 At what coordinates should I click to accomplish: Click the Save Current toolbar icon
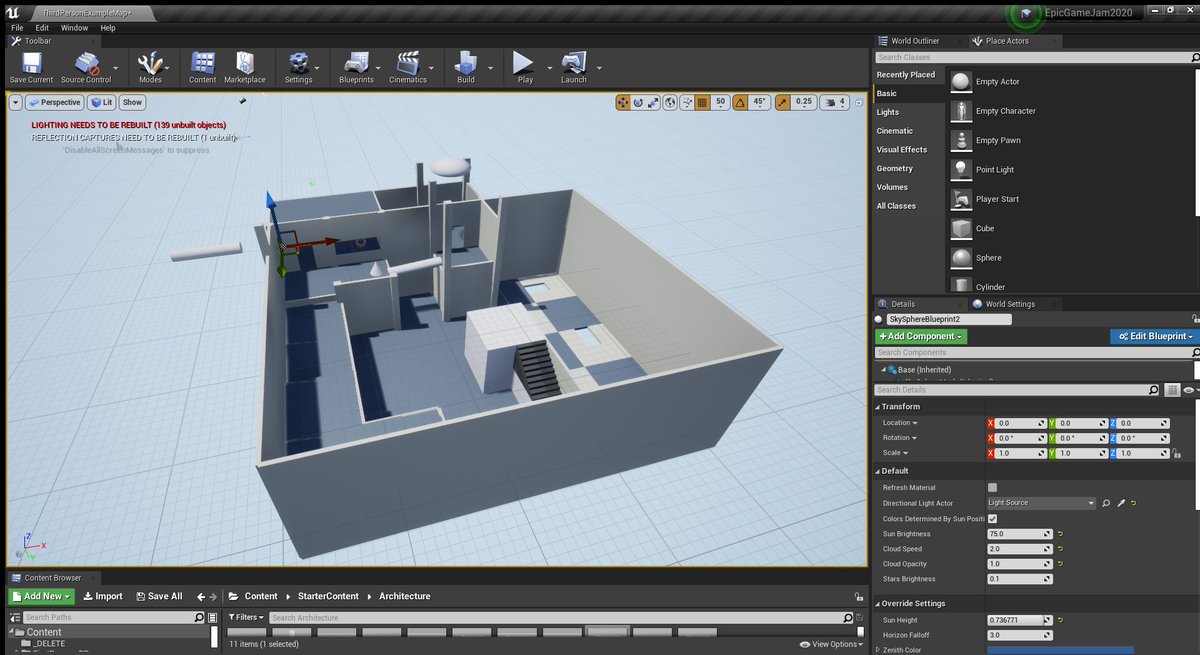pos(31,65)
